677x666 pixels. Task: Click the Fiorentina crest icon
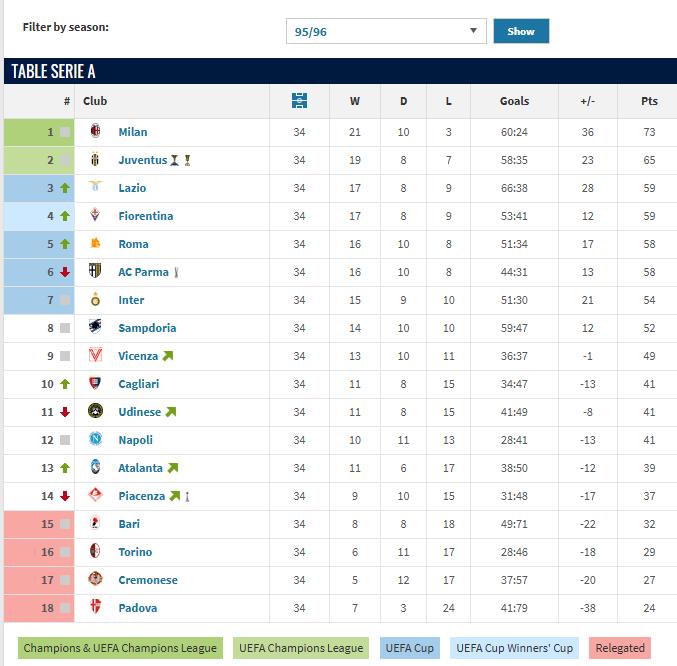coord(96,216)
